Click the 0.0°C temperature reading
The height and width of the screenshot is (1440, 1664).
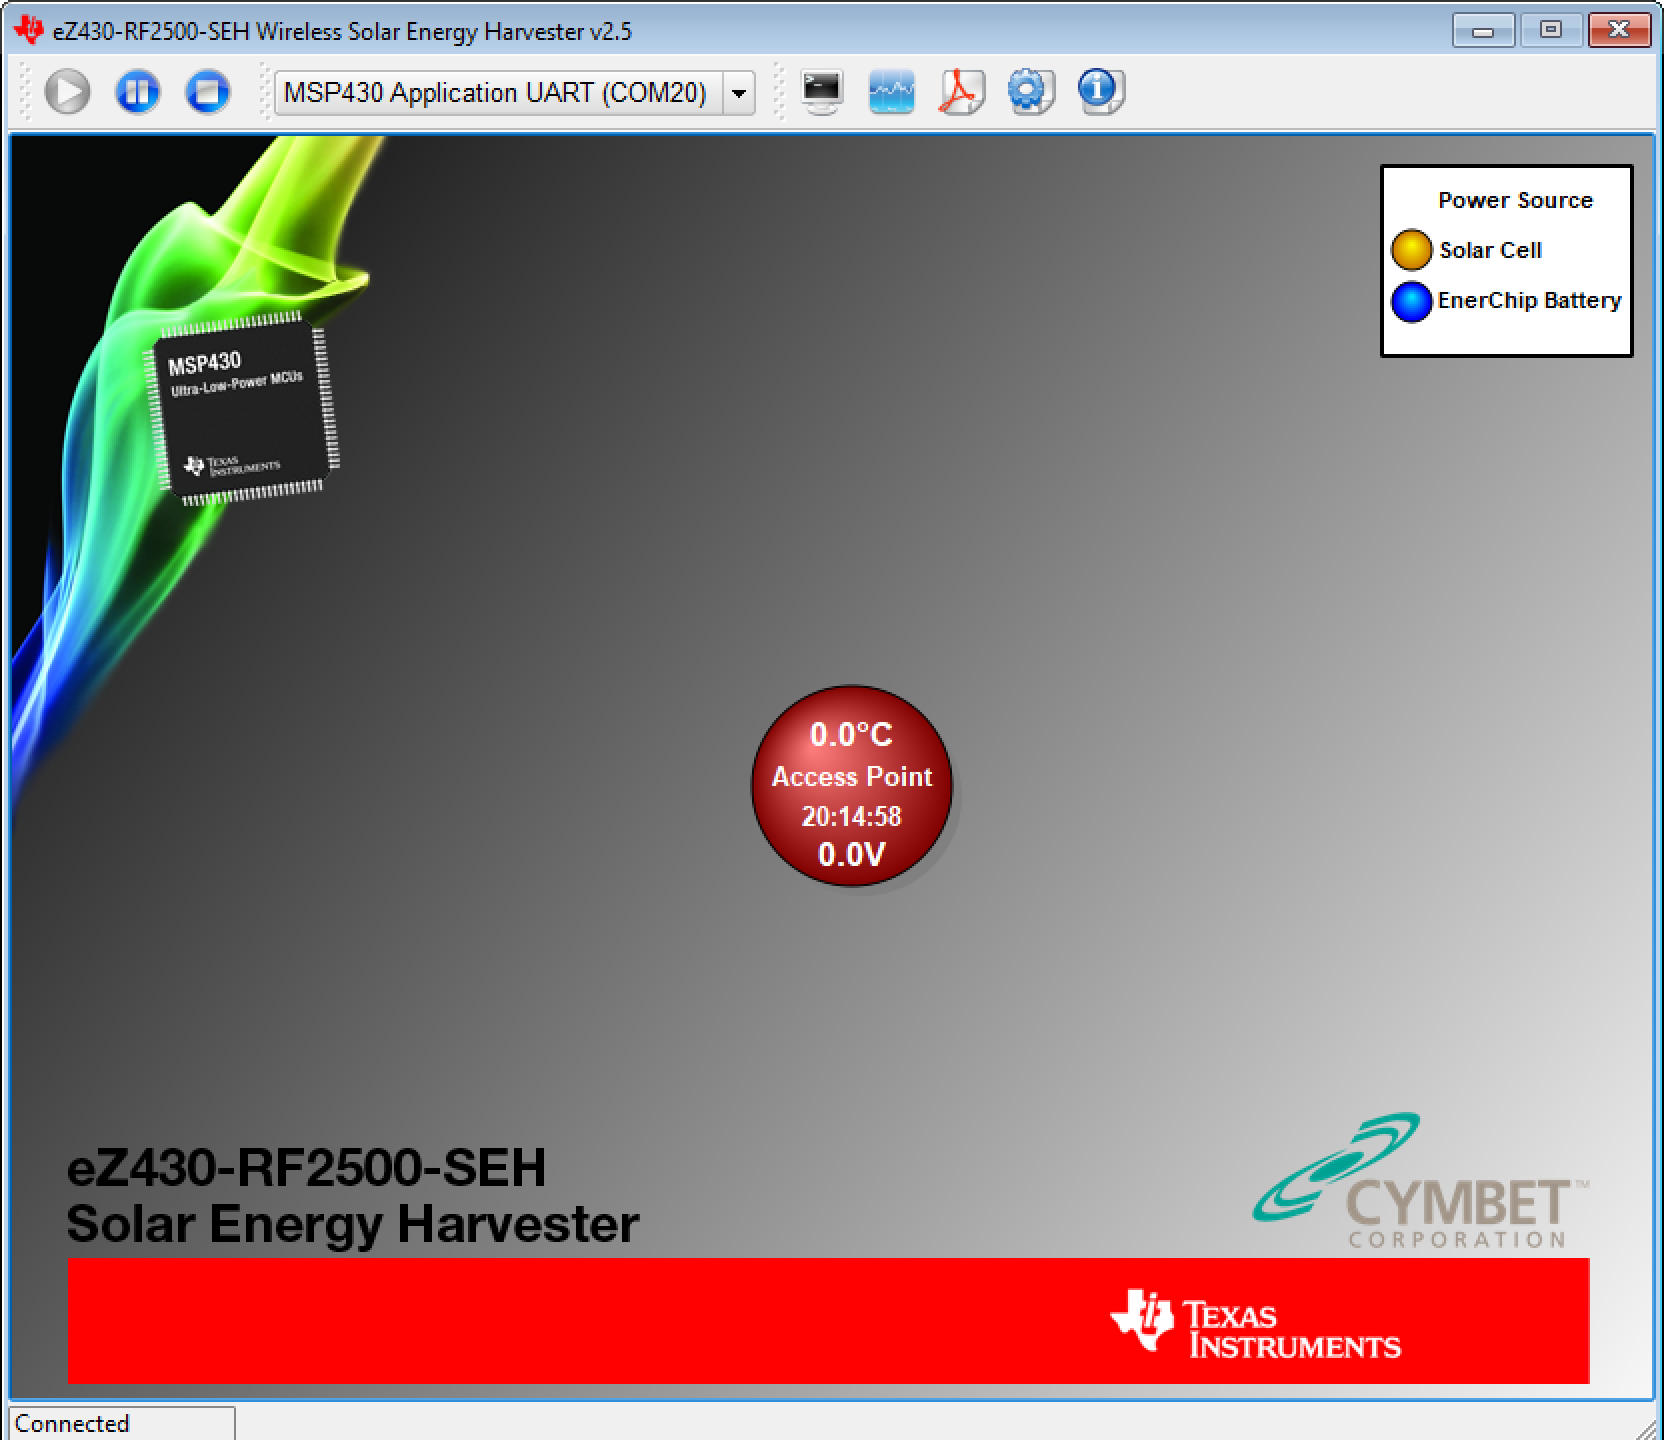click(851, 735)
